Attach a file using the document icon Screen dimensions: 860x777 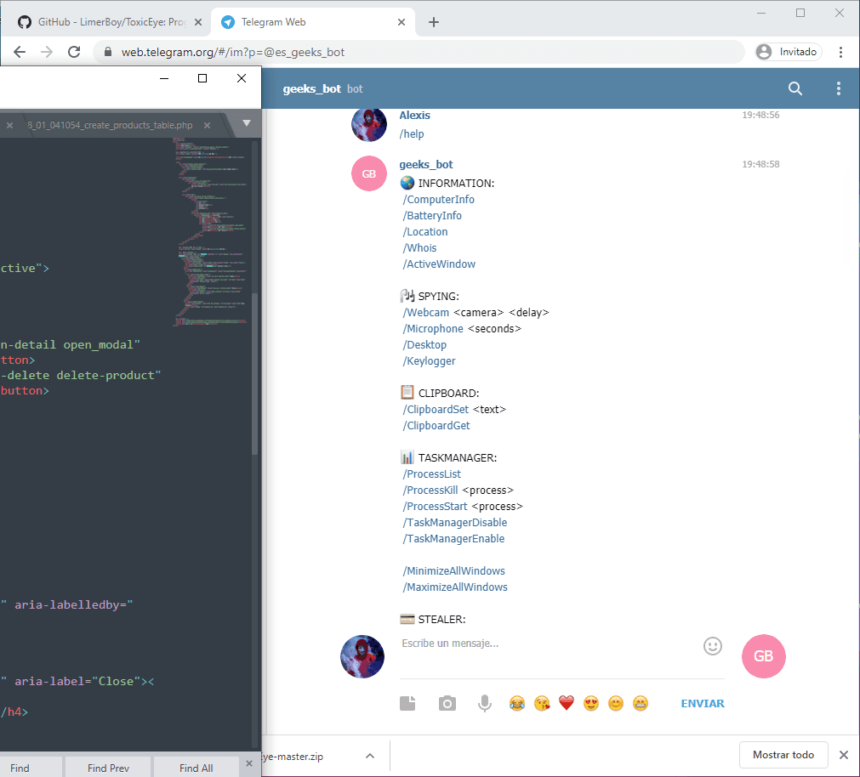(407, 703)
